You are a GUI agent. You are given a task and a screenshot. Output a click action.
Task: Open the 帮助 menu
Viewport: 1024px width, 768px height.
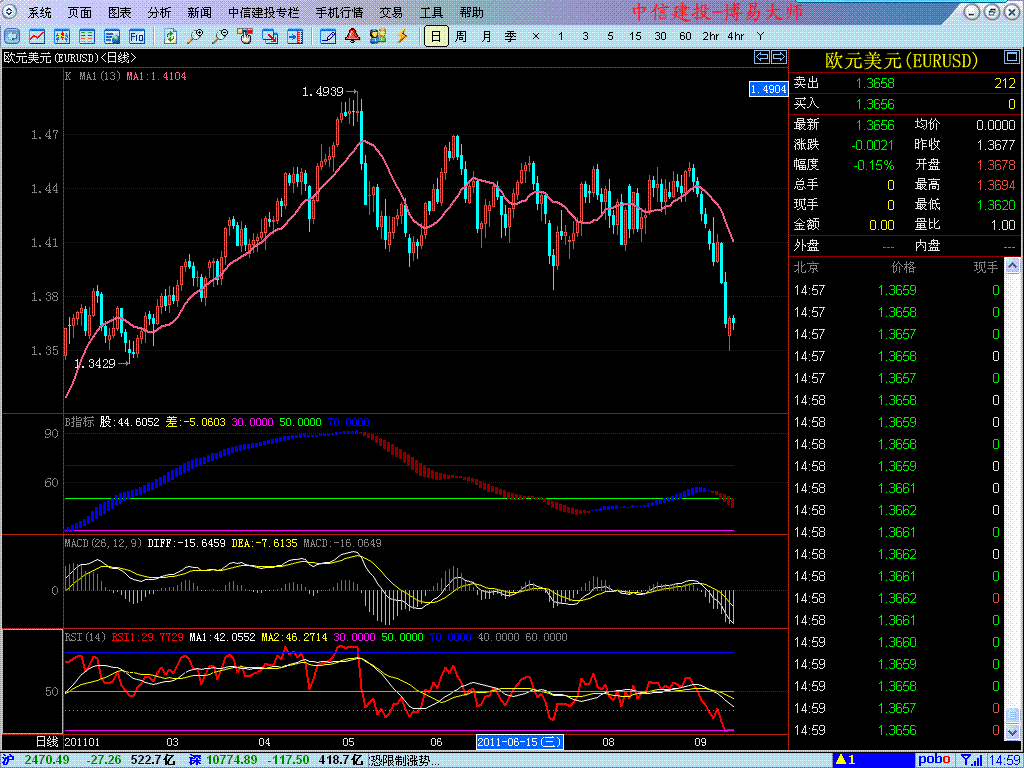[x=472, y=12]
